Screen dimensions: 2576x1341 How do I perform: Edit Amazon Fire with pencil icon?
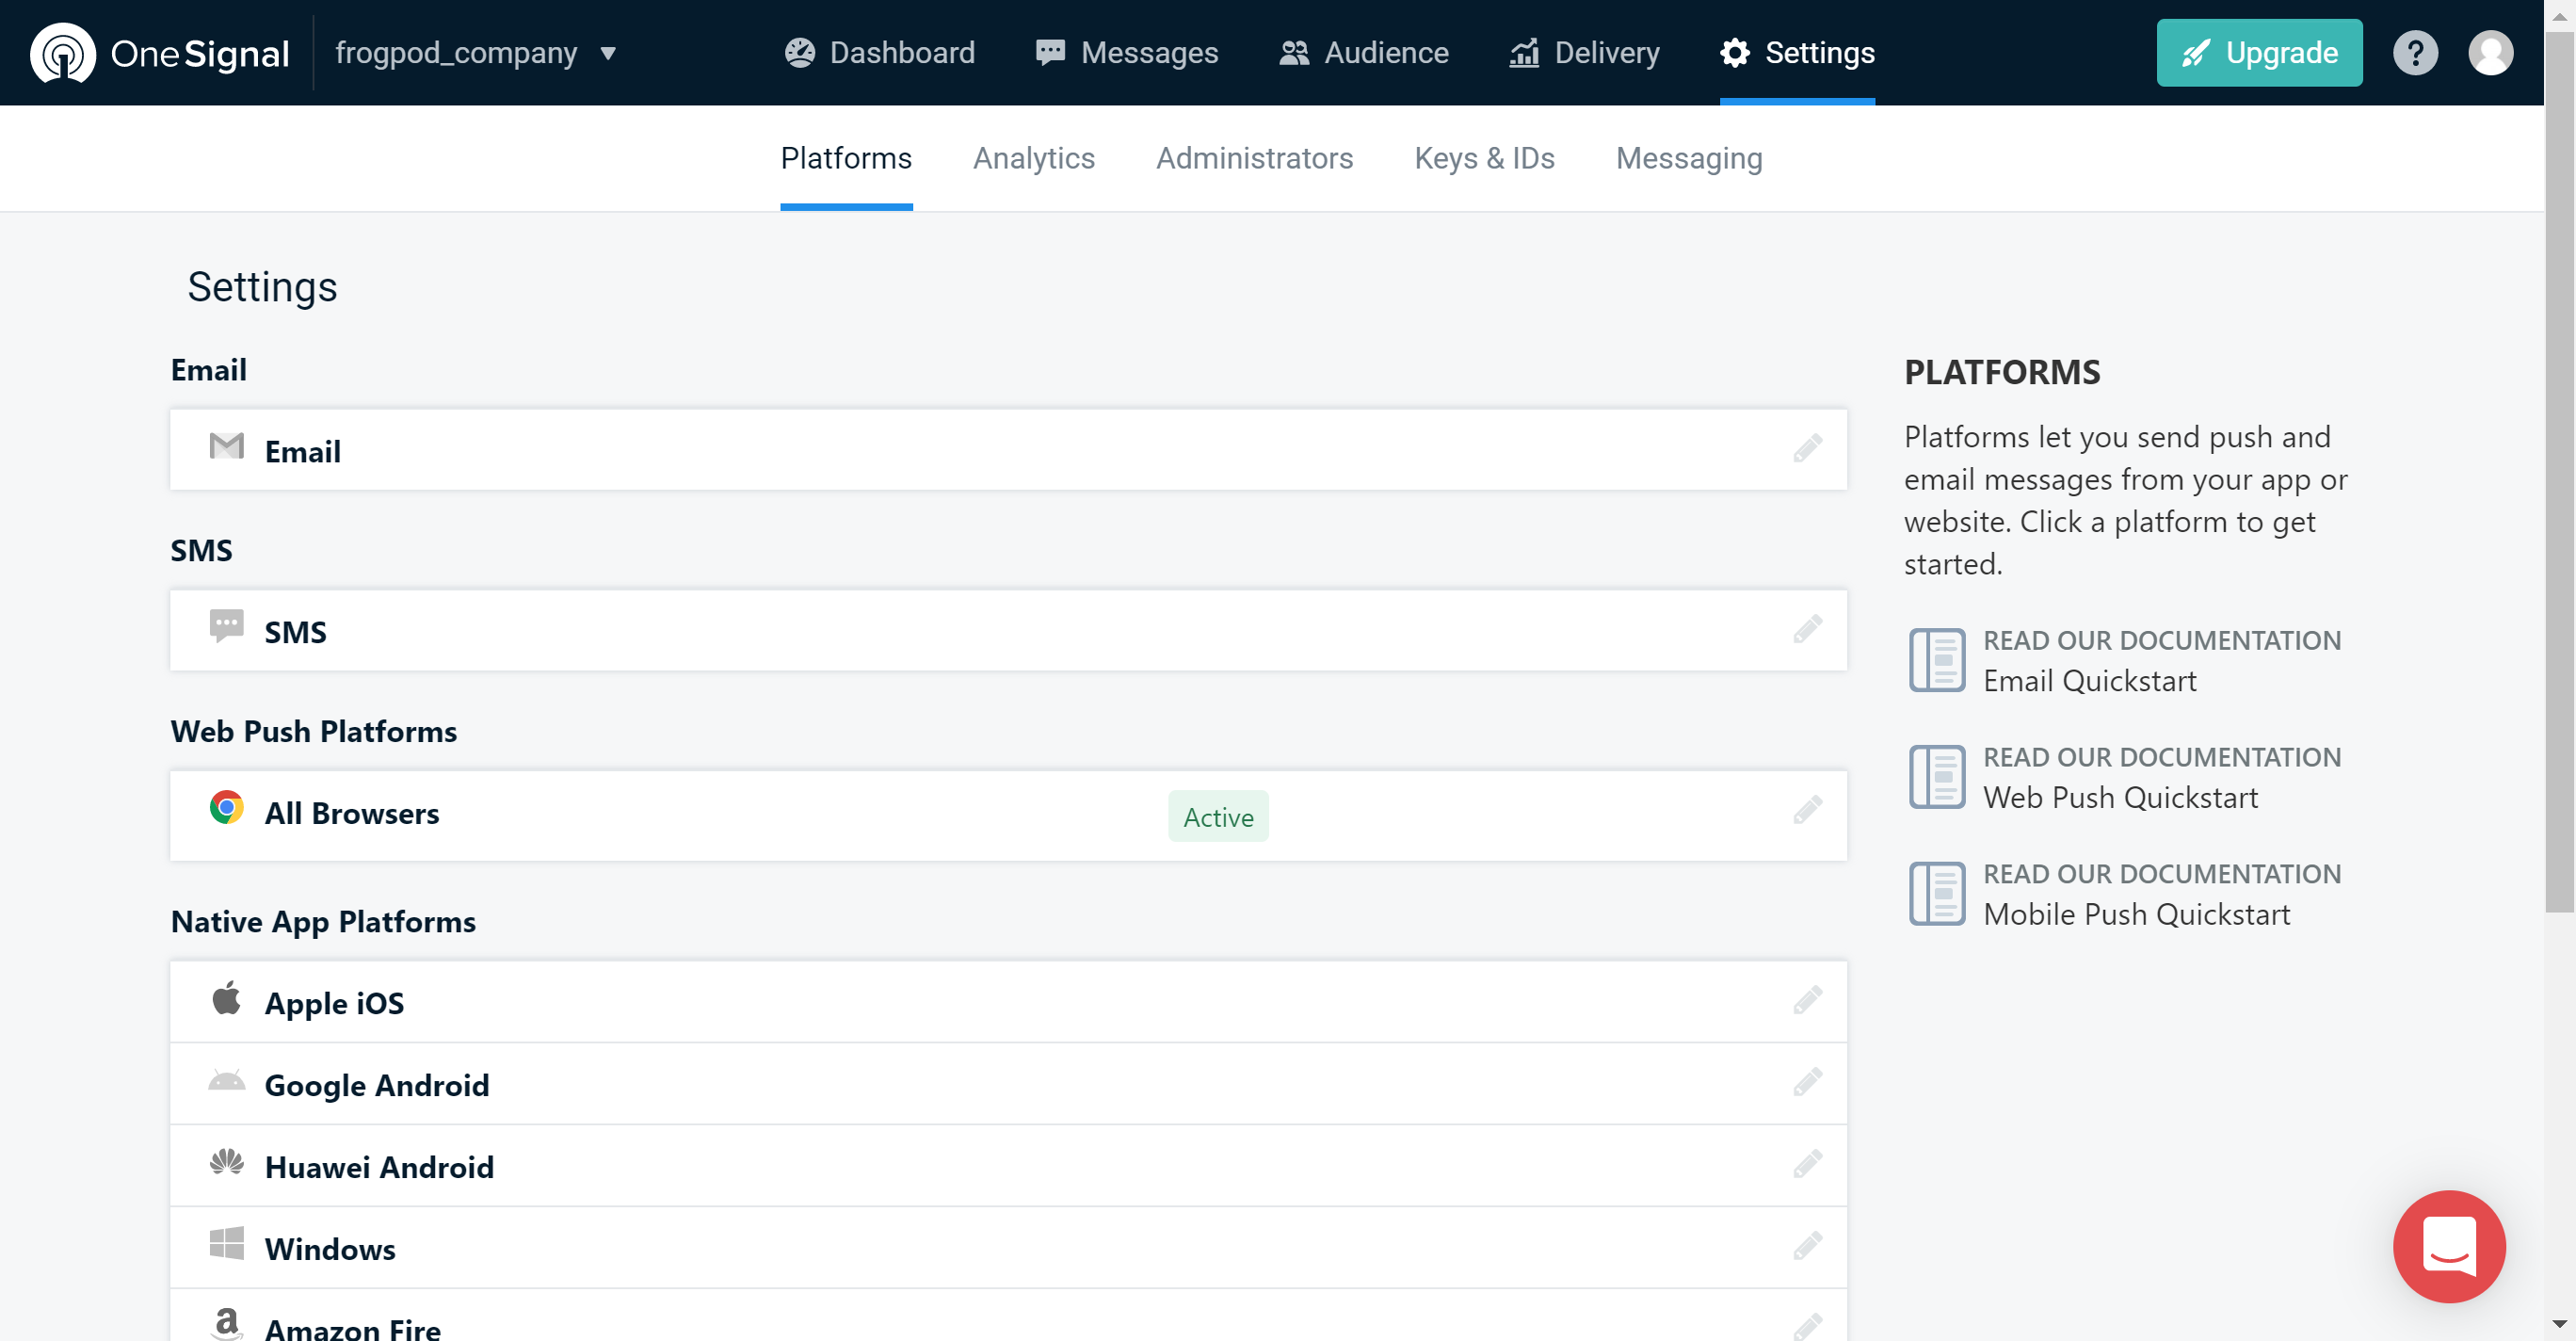(x=1807, y=1327)
